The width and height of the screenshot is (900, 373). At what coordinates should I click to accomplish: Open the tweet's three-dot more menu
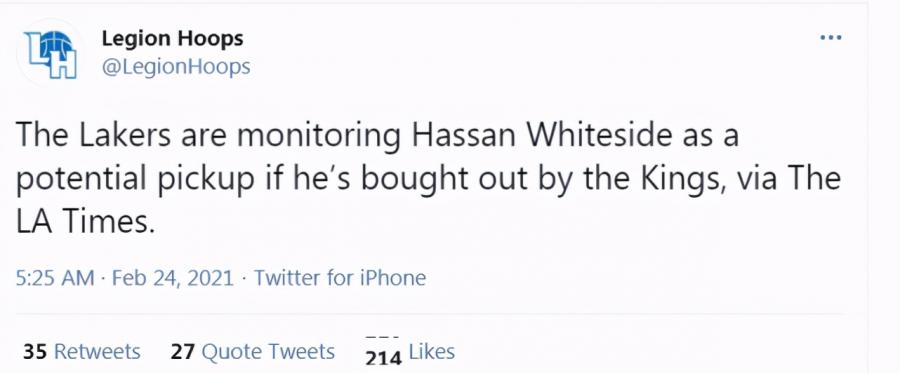click(x=831, y=38)
